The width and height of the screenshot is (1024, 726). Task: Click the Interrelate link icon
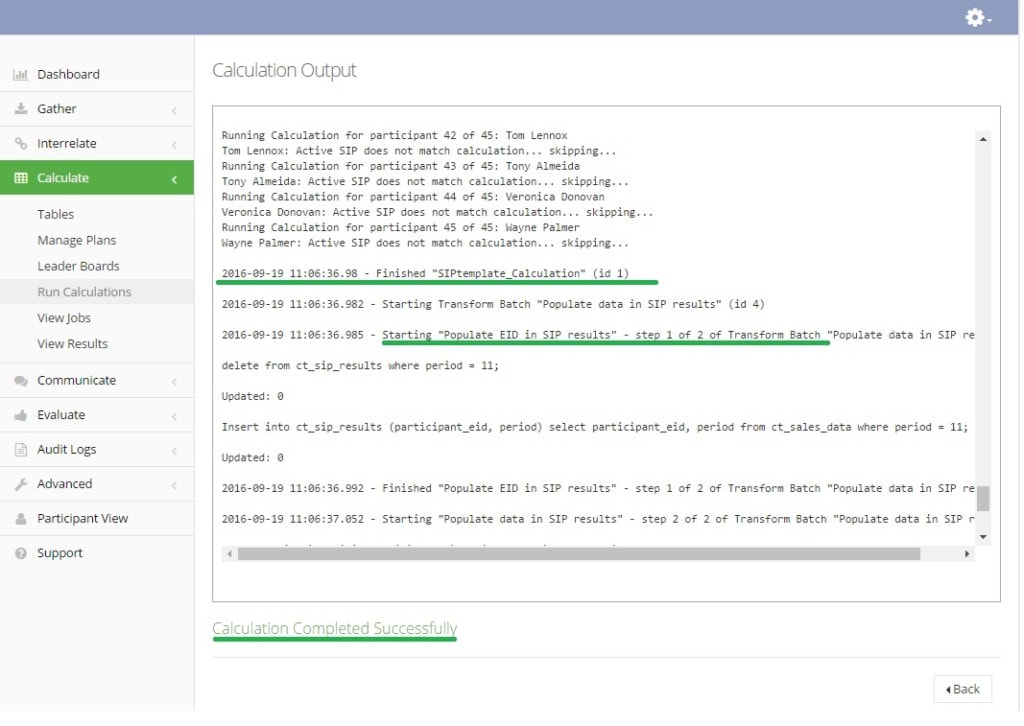click(21, 143)
